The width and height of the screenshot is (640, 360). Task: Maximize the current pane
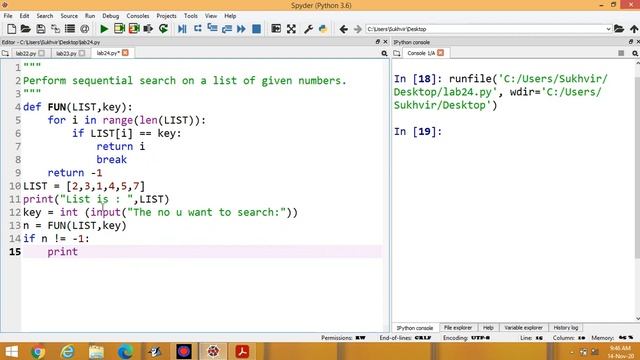coord(276,29)
